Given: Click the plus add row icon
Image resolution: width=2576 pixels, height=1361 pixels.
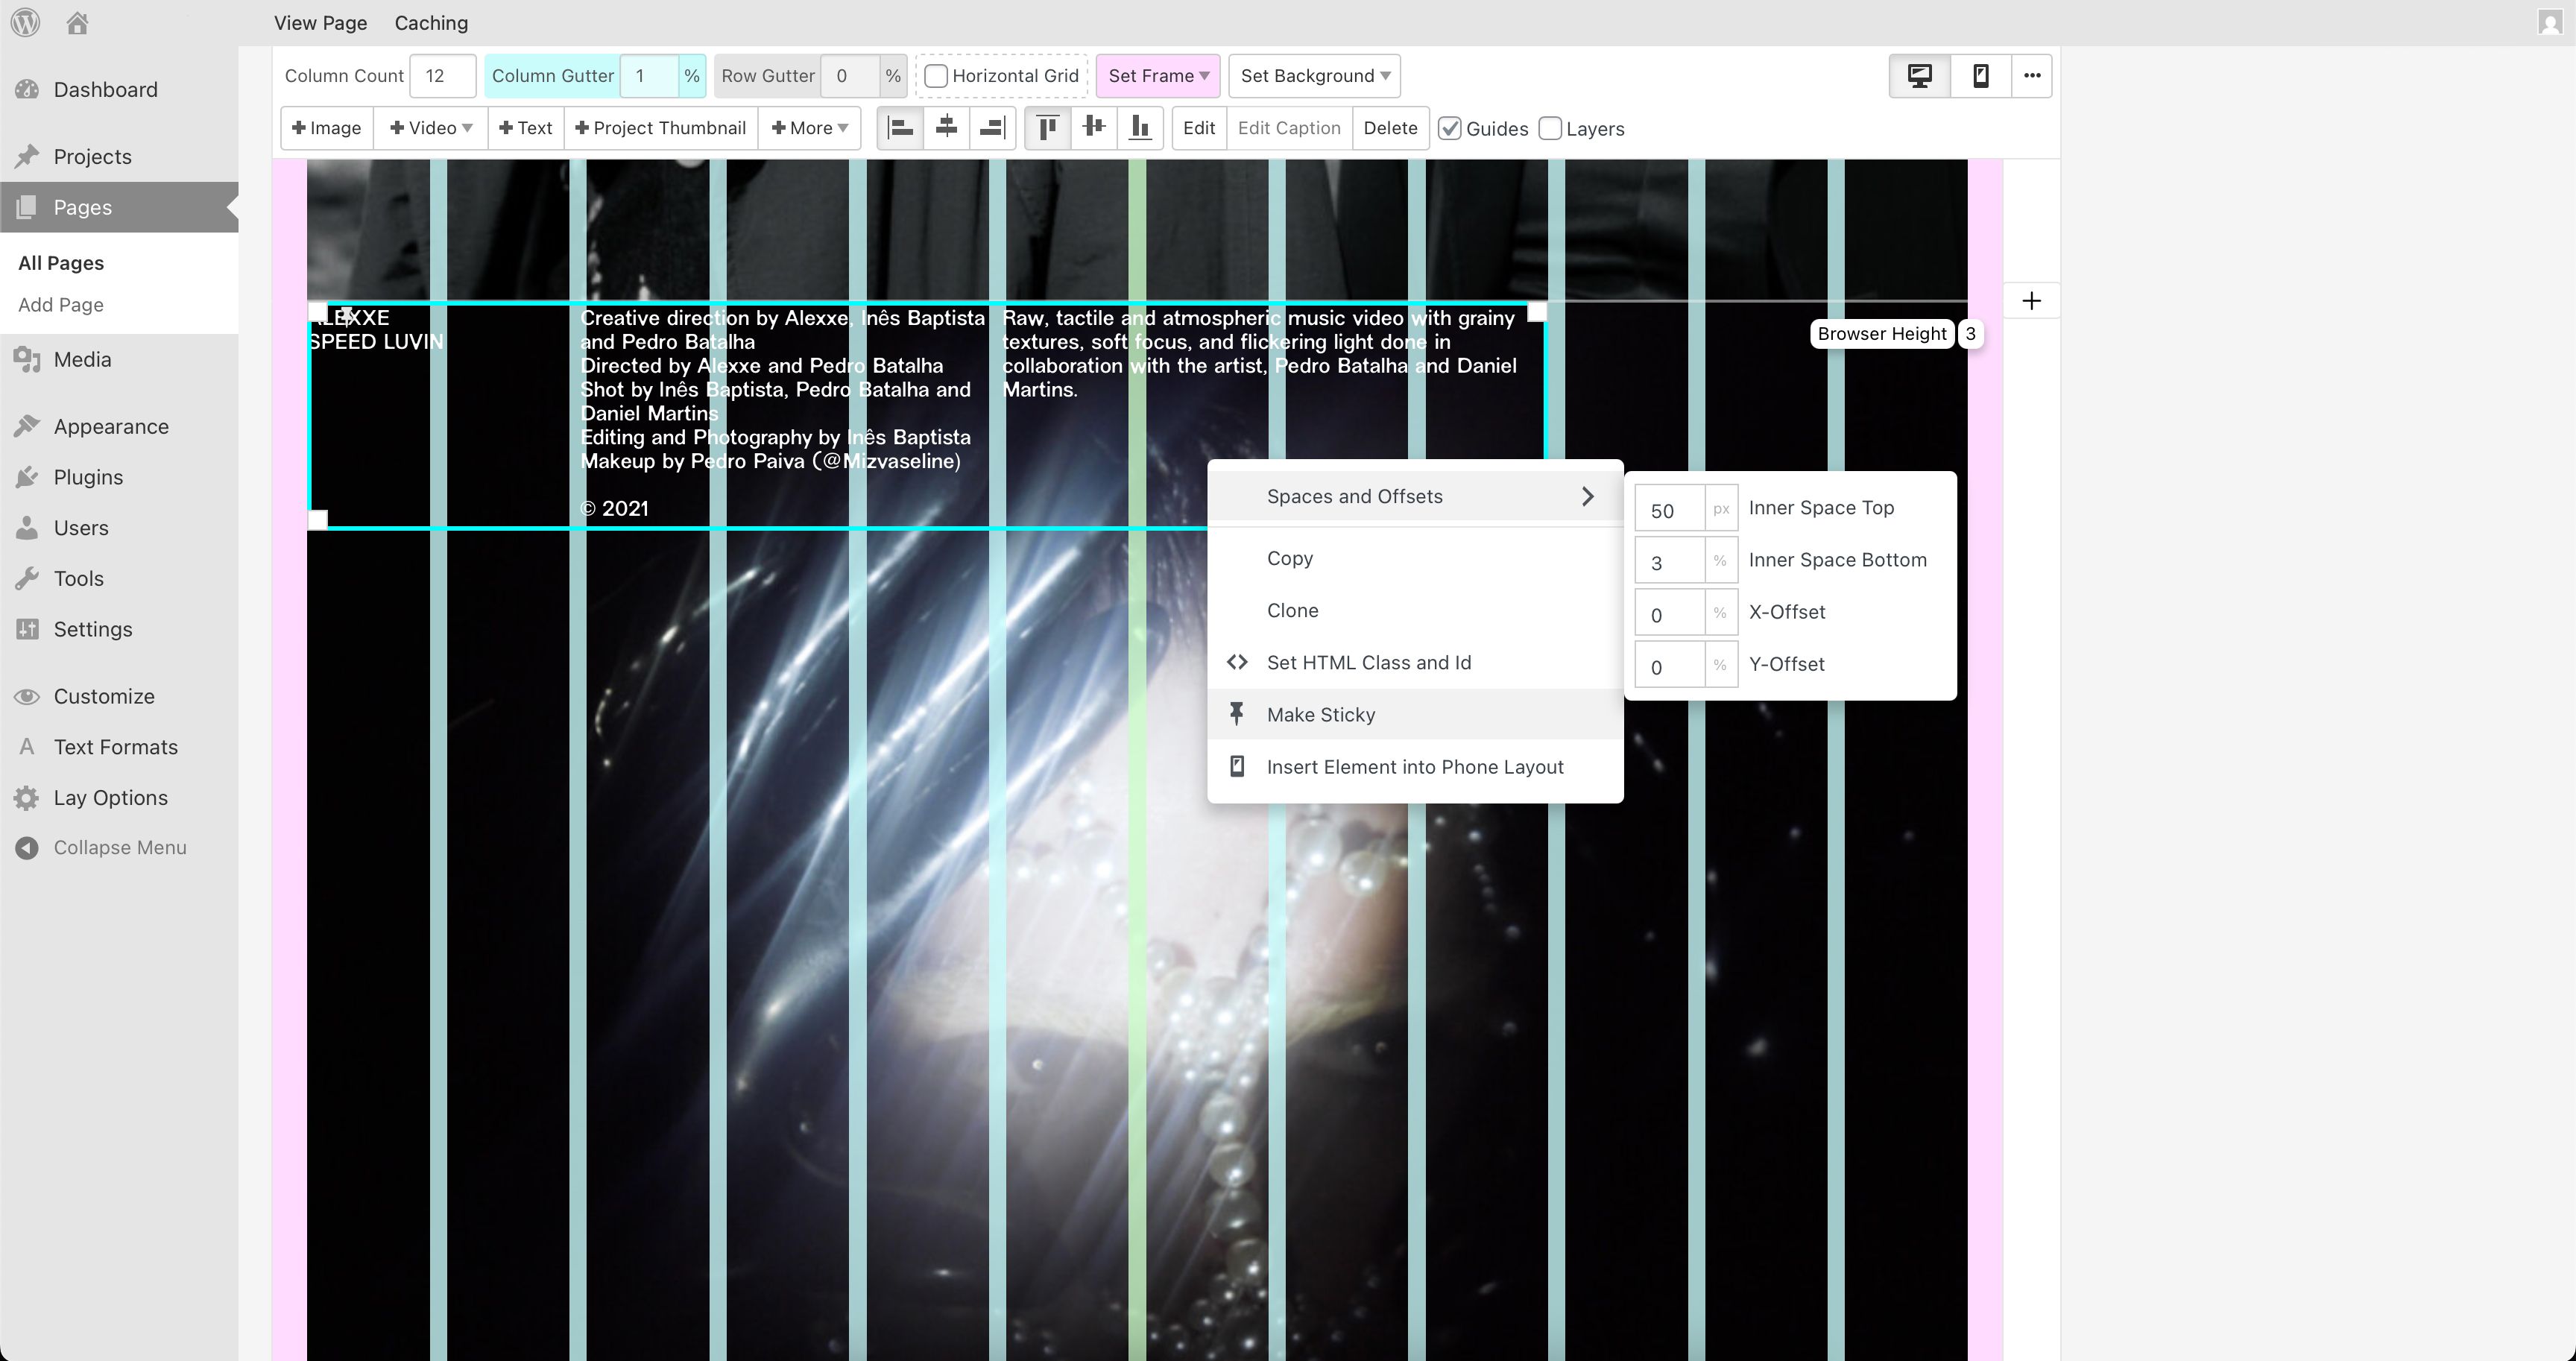Looking at the screenshot, I should (2031, 301).
